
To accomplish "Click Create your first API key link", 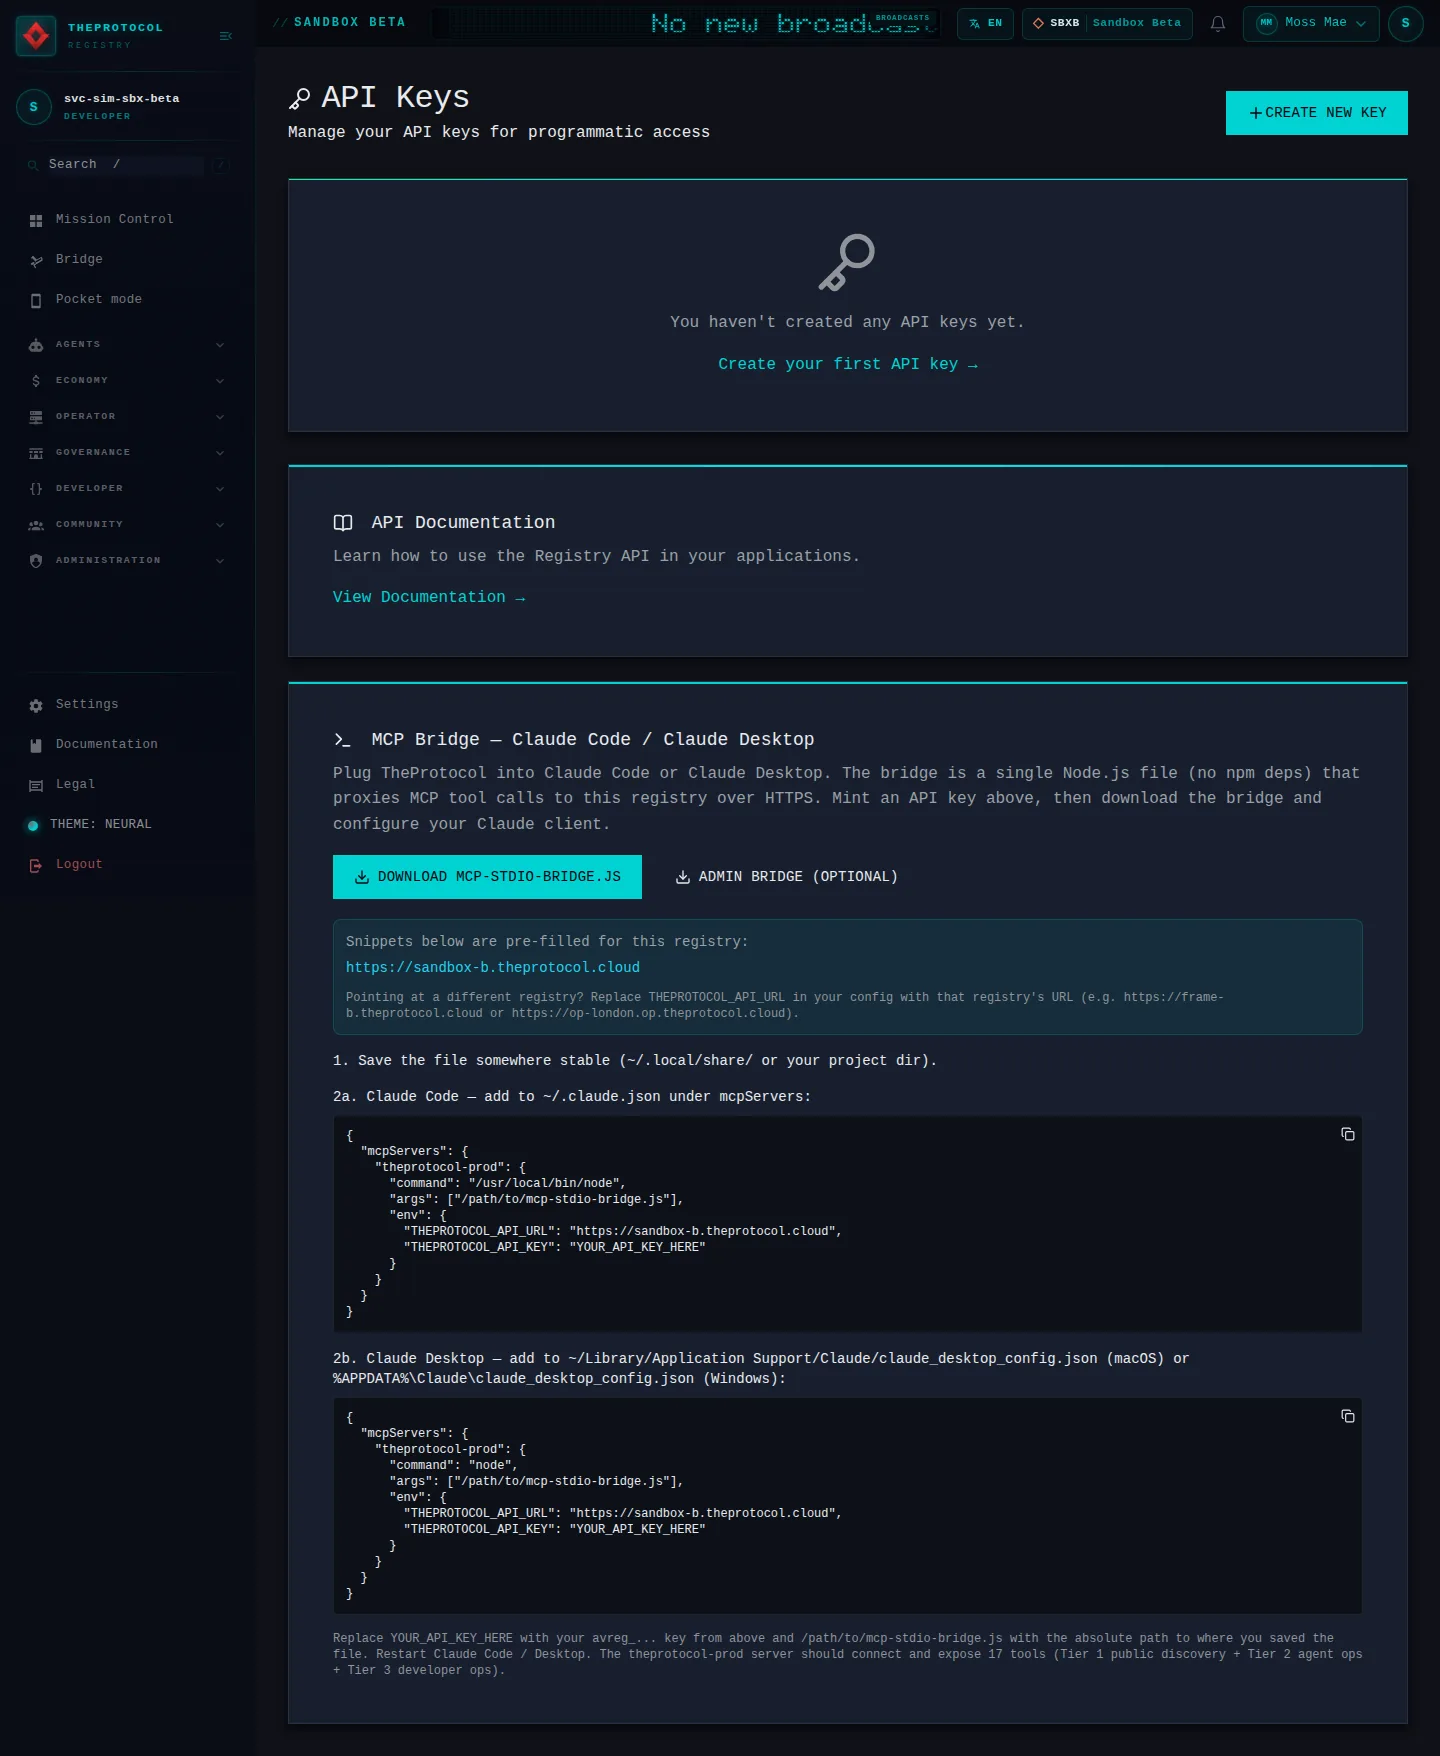I will click(848, 364).
